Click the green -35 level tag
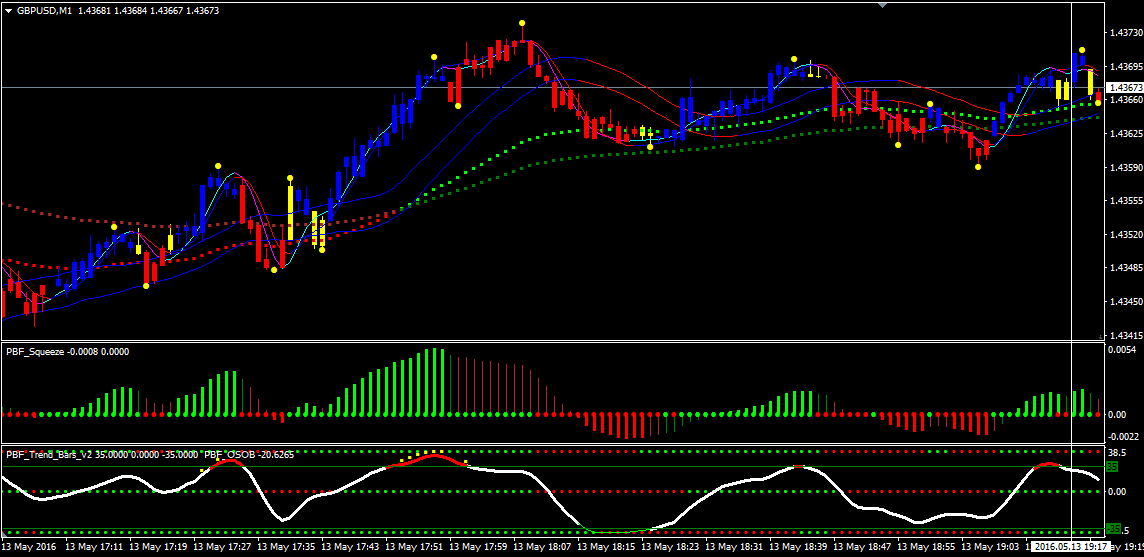Viewport: 1144px width, 557px height. pyautogui.click(x=1113, y=529)
